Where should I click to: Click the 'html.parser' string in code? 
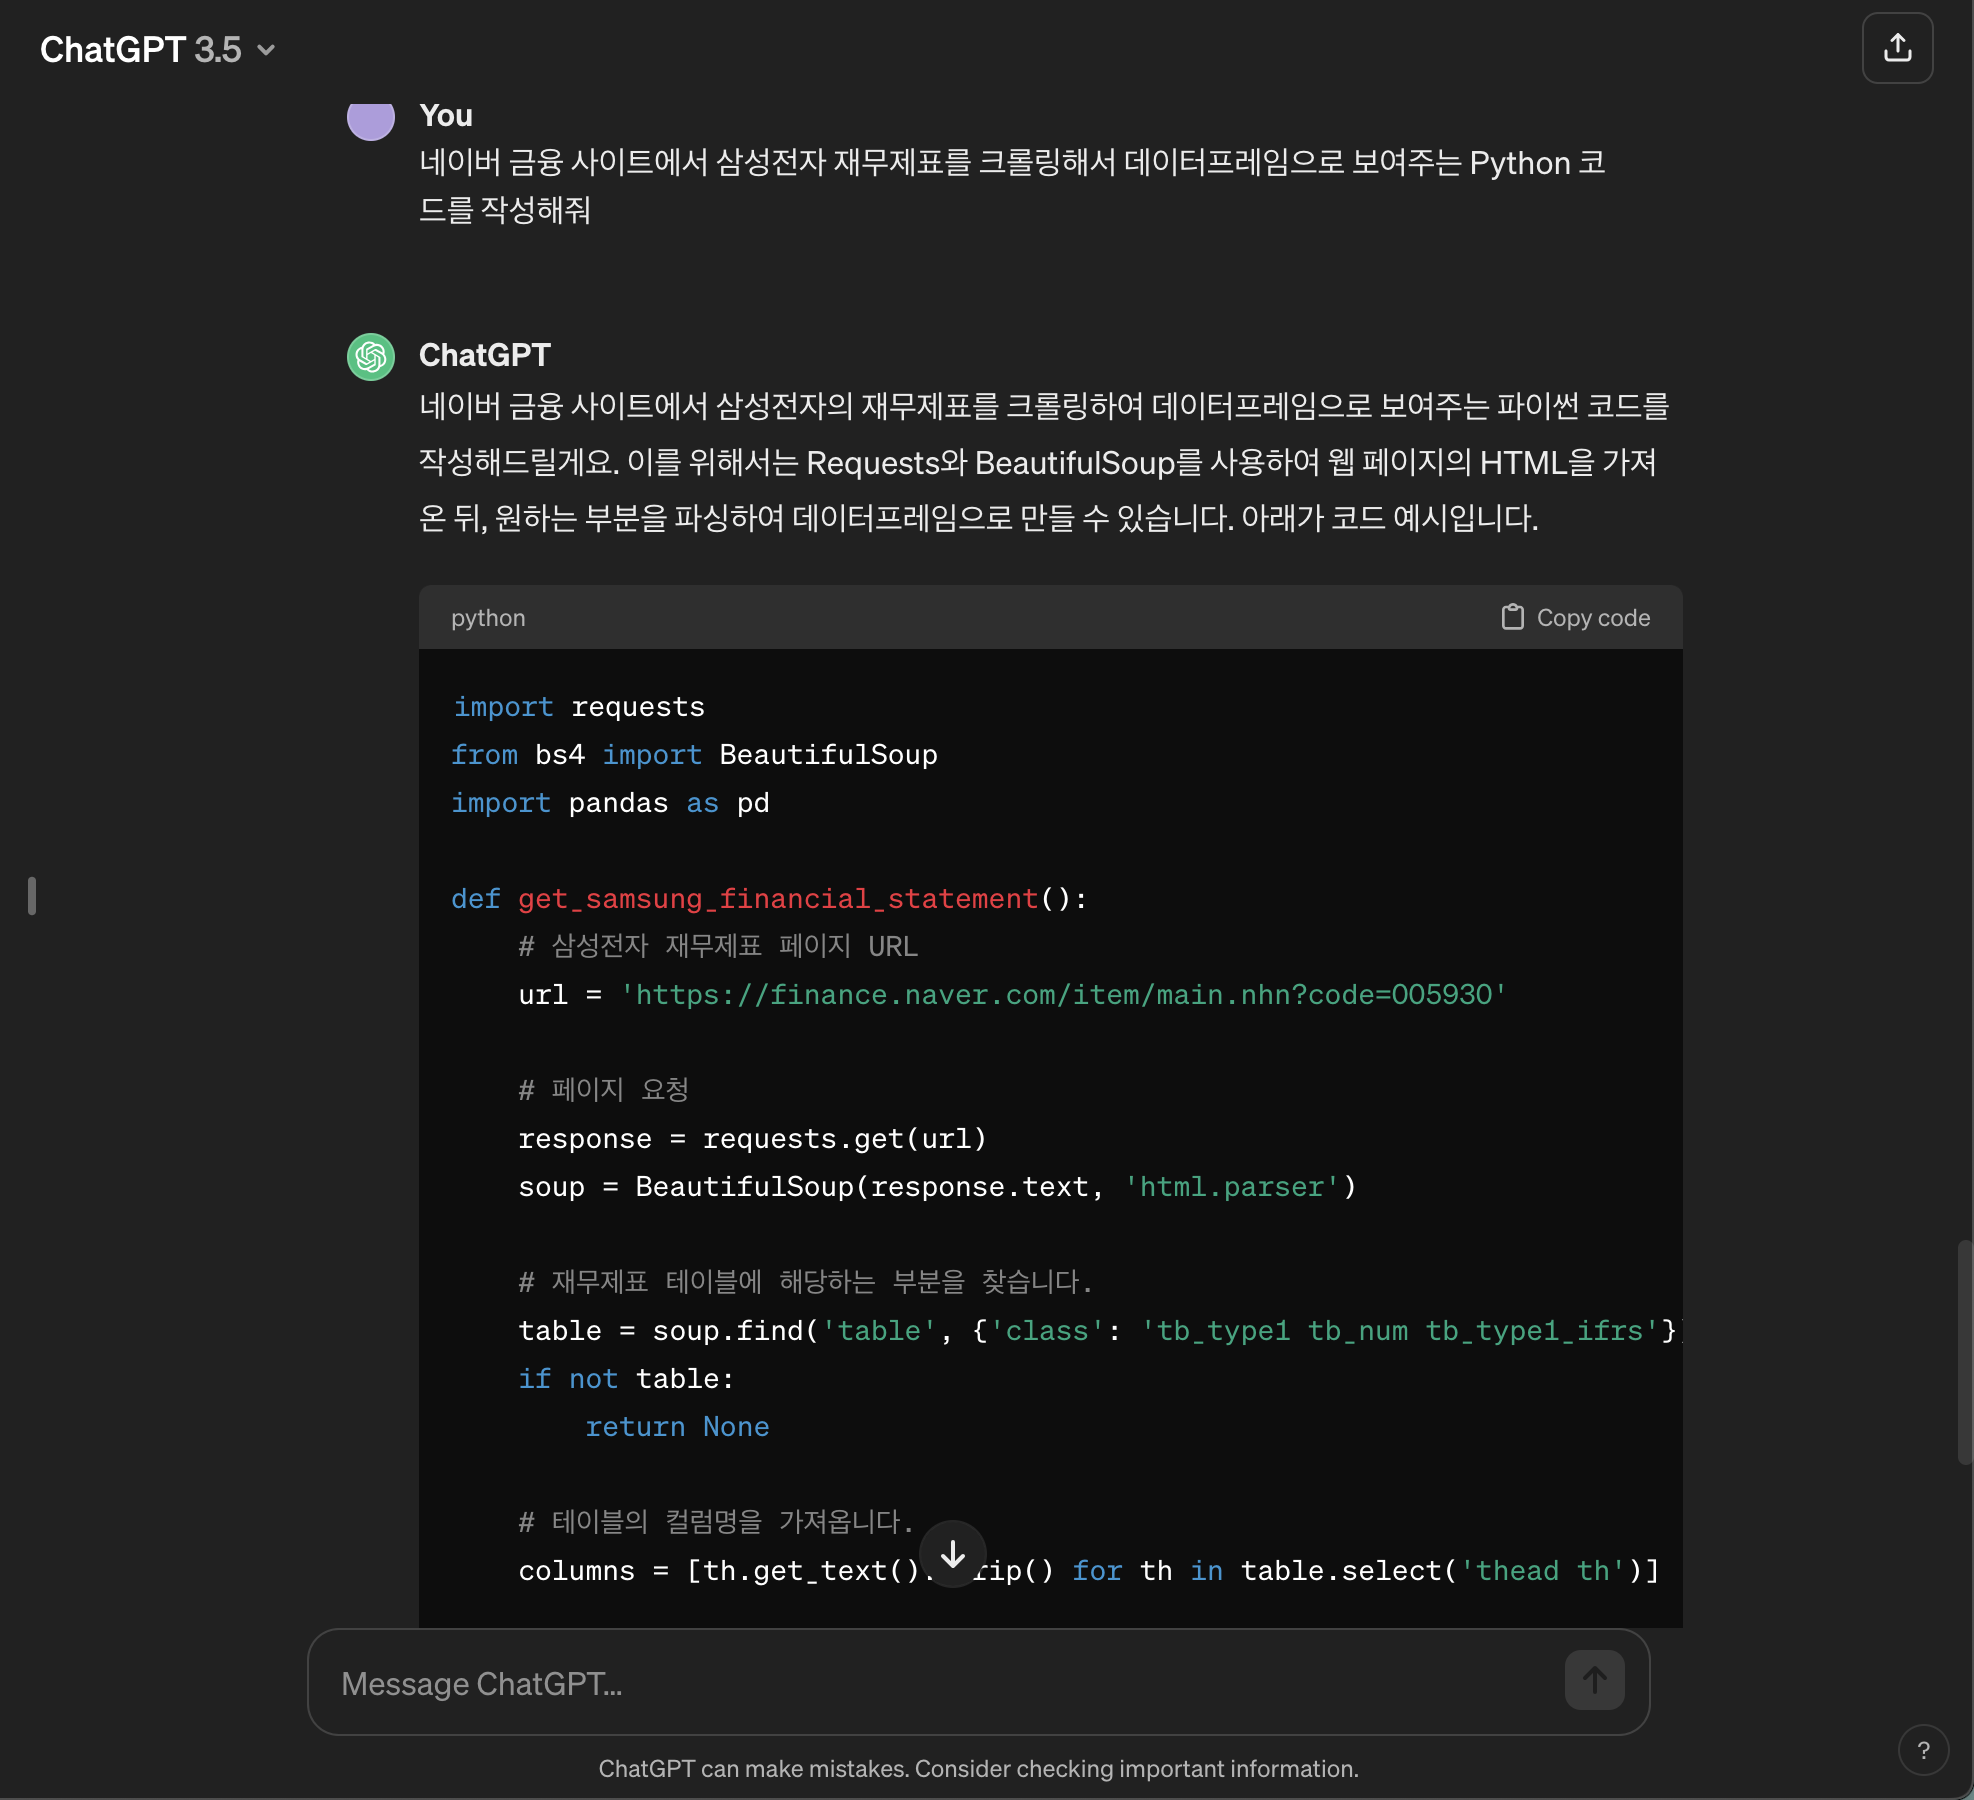pyautogui.click(x=1232, y=1187)
